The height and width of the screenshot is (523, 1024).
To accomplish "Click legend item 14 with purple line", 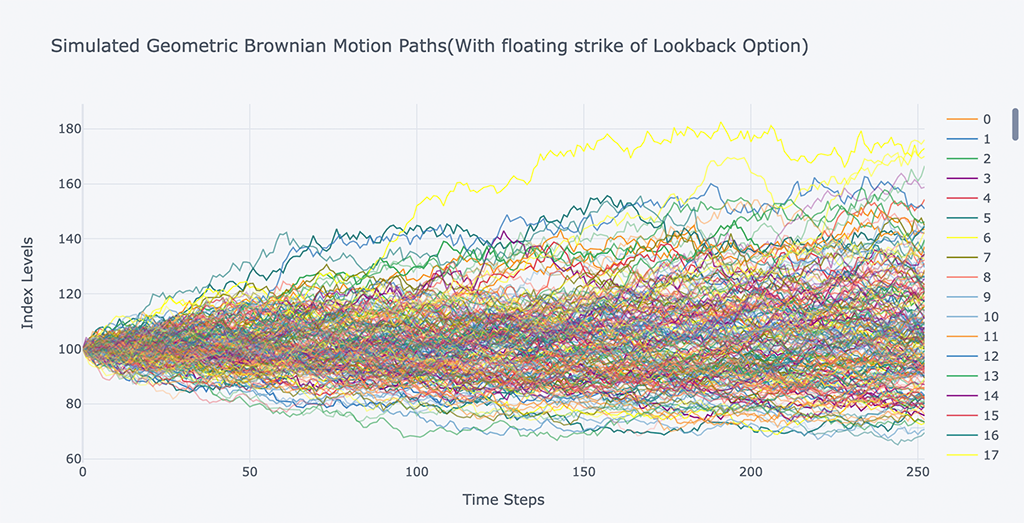I will click(990, 396).
